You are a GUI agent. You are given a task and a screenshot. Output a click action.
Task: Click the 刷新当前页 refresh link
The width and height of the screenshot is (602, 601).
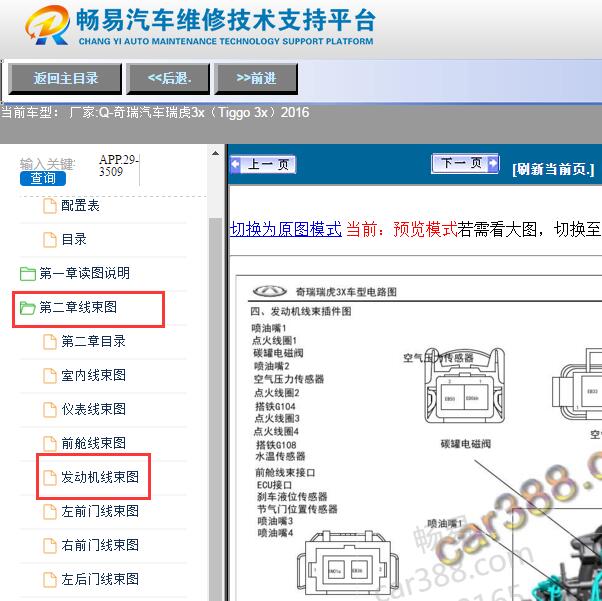553,169
